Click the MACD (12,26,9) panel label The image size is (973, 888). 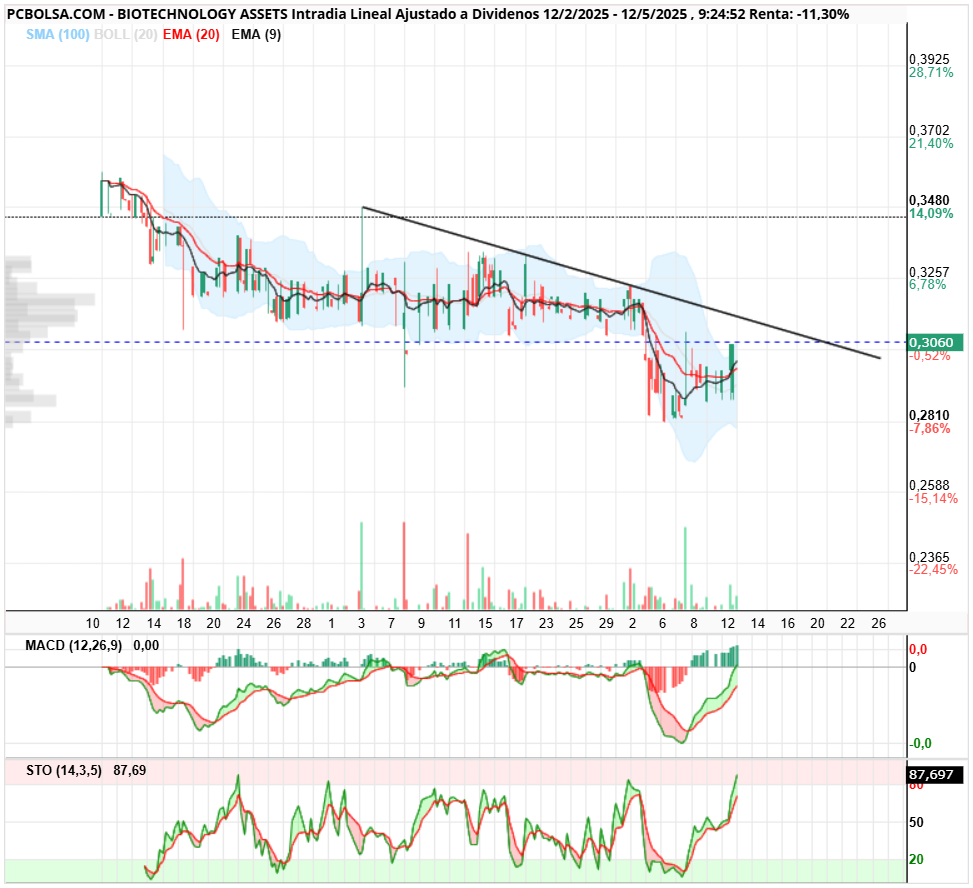[x=73, y=645]
